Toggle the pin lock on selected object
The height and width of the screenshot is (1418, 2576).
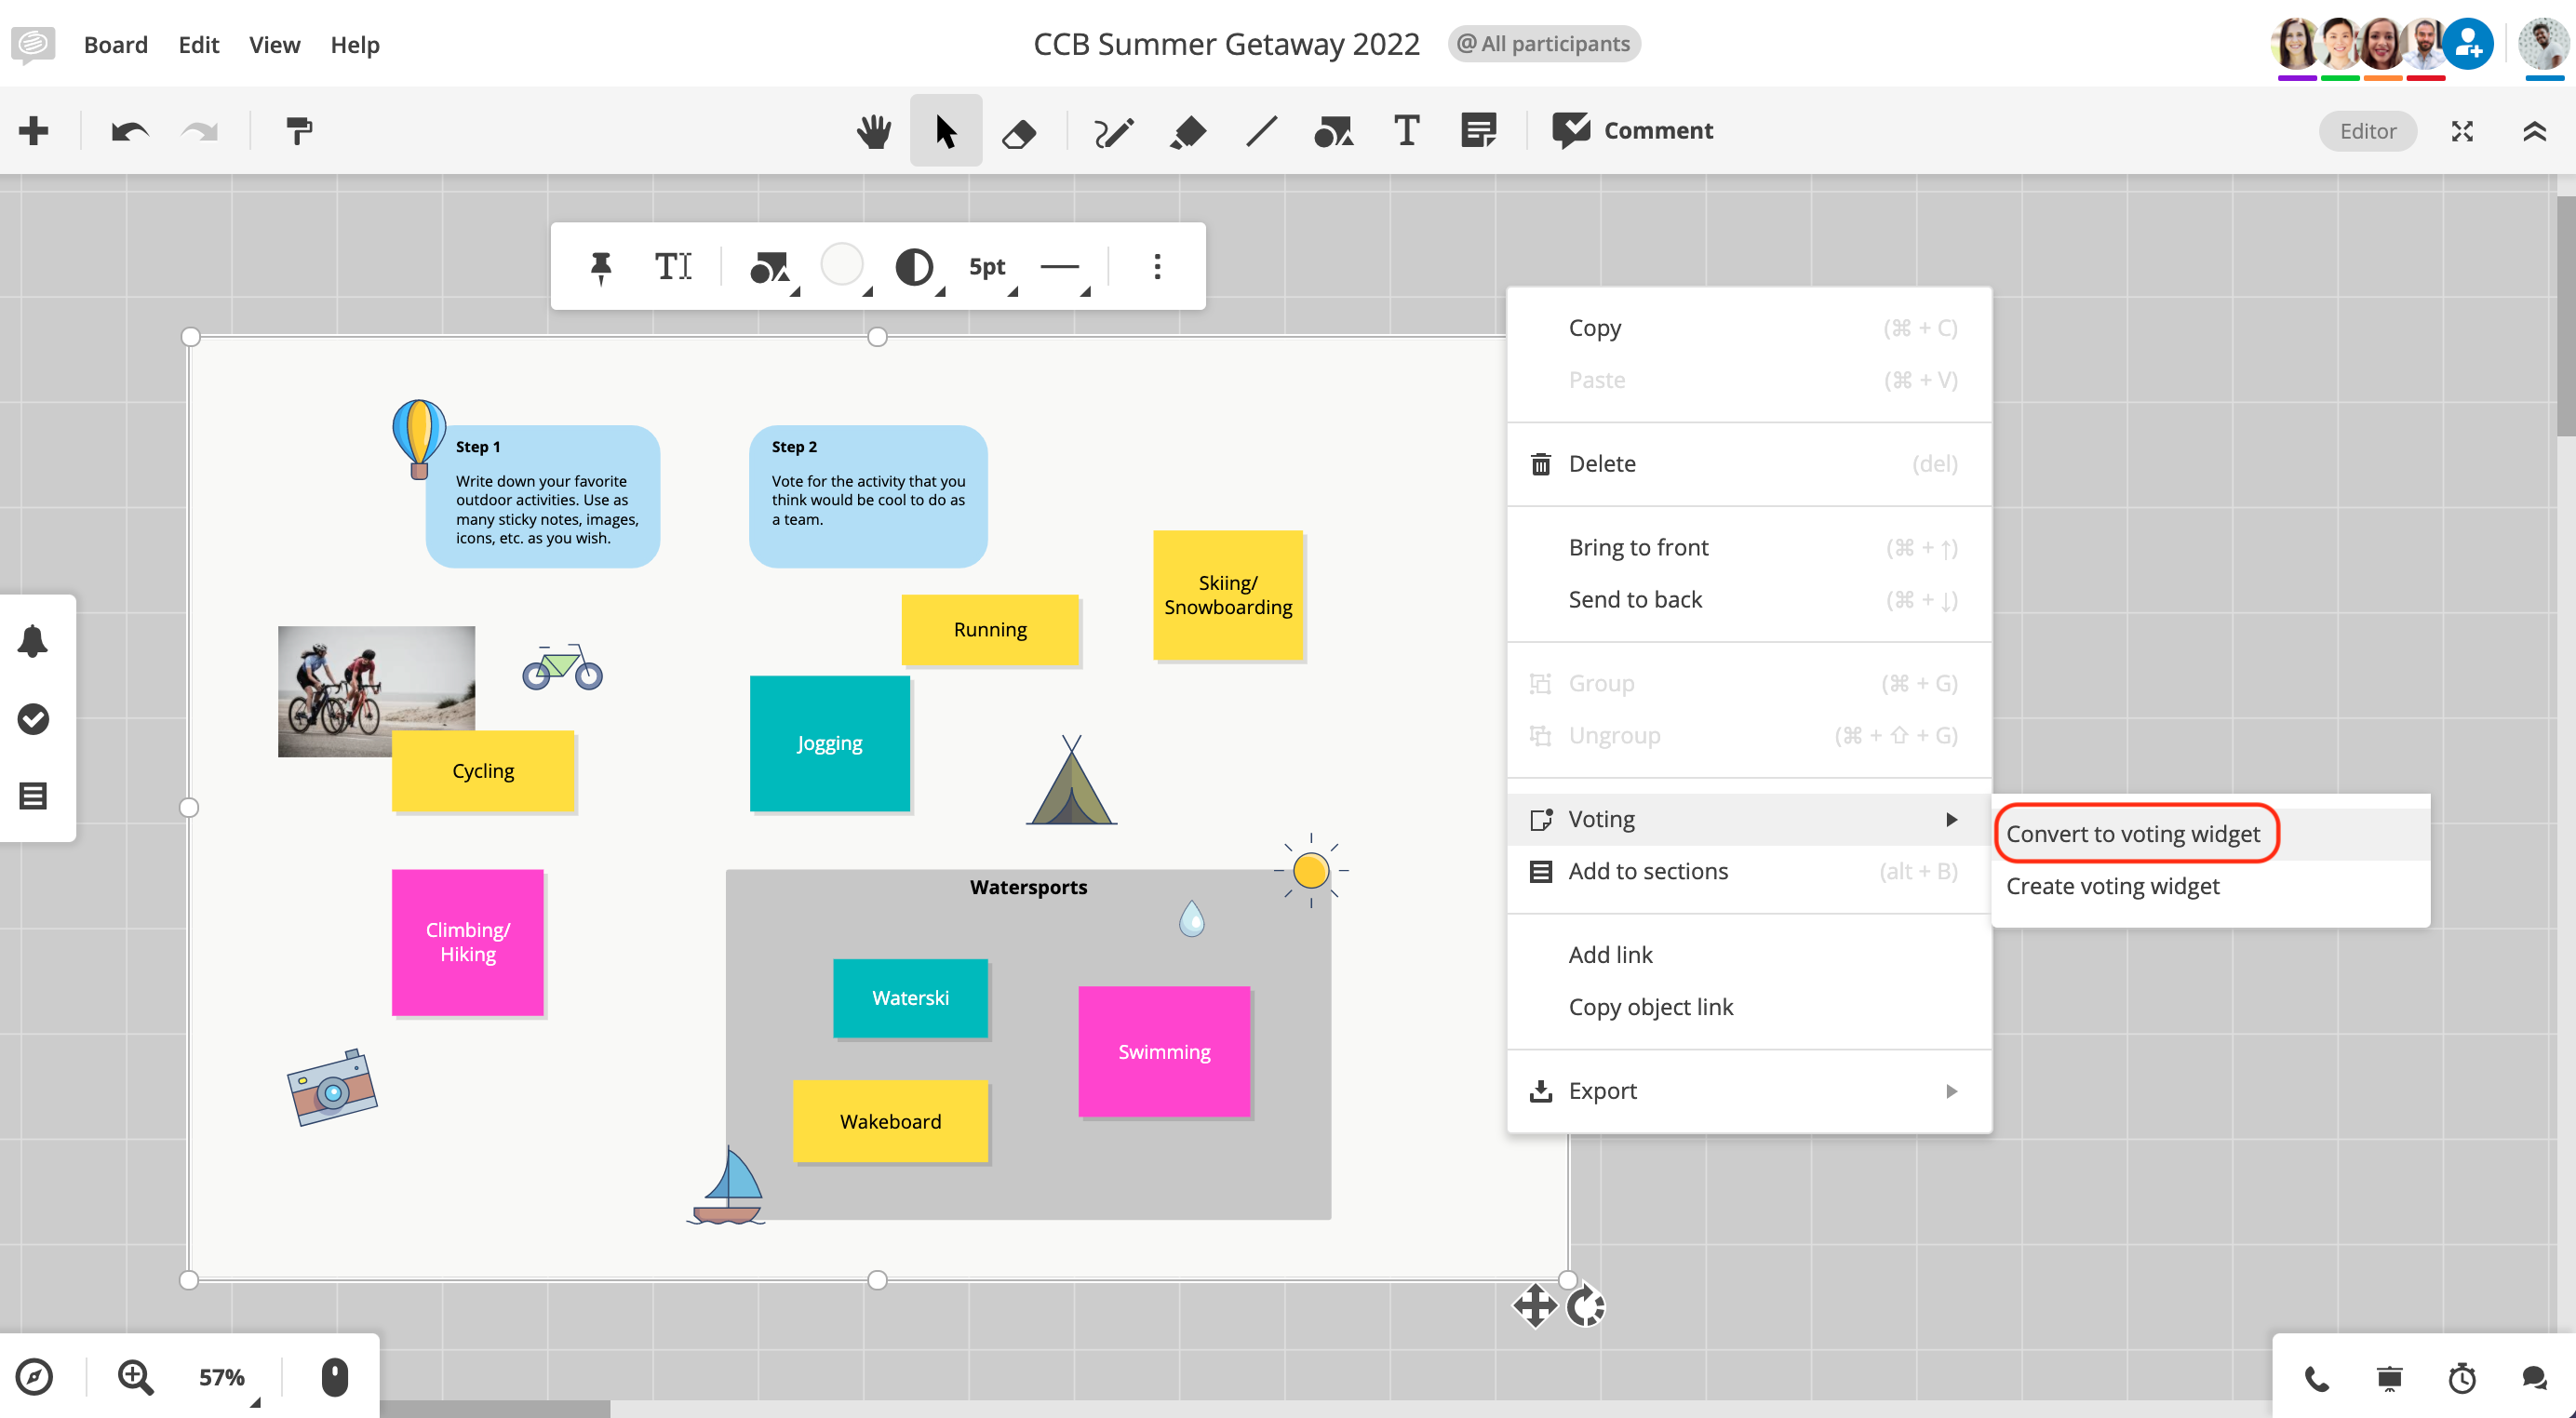[x=601, y=267]
